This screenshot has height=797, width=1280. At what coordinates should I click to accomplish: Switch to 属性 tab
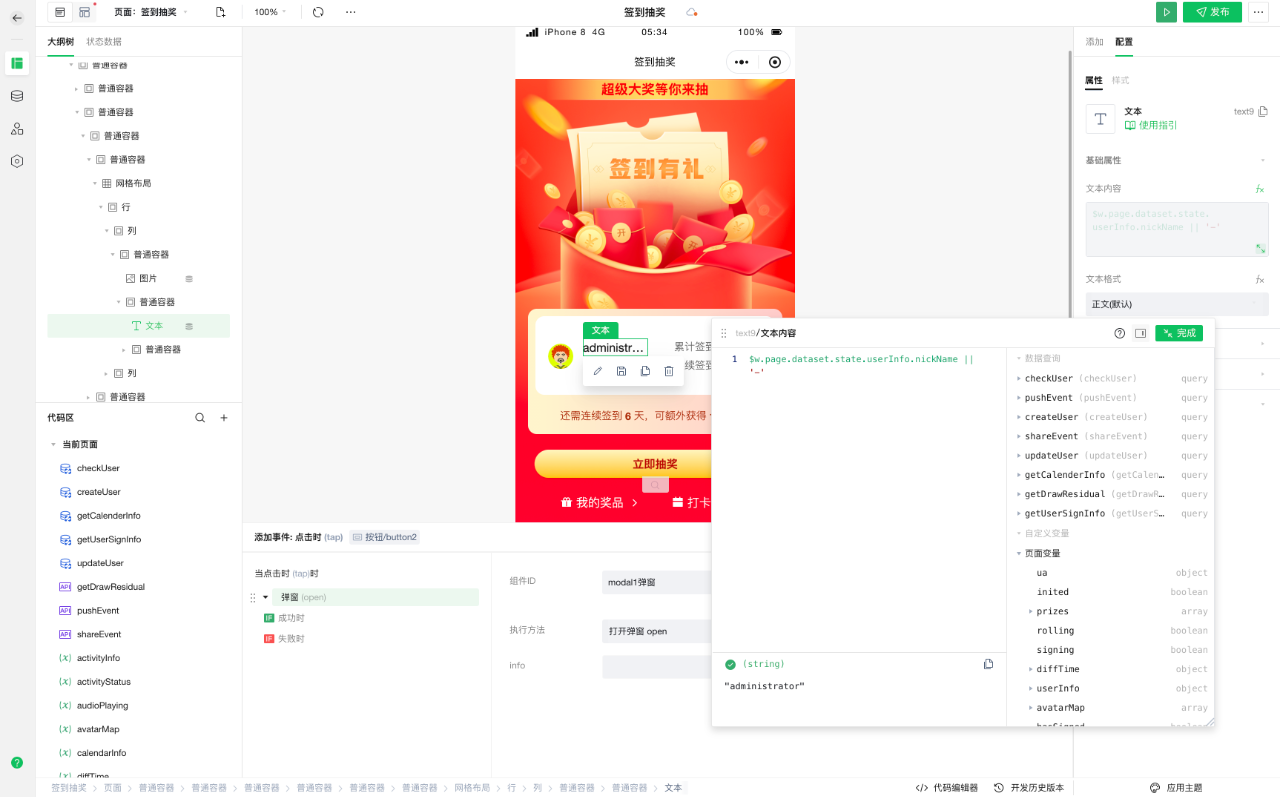click(1093, 80)
